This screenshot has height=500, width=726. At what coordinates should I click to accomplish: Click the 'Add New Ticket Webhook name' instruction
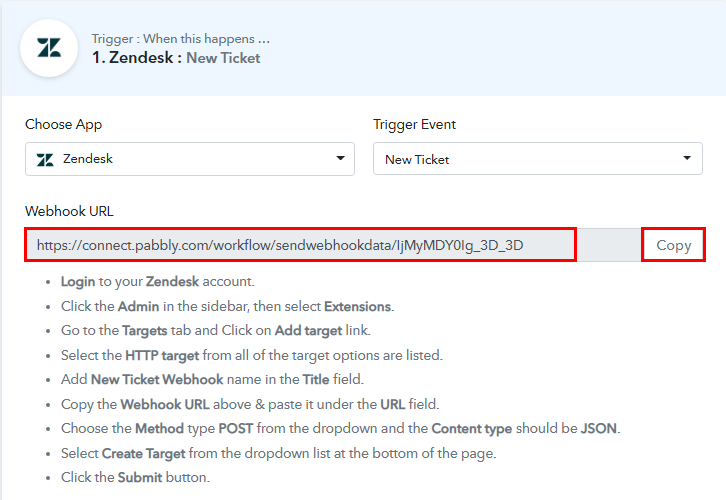[x=212, y=379]
